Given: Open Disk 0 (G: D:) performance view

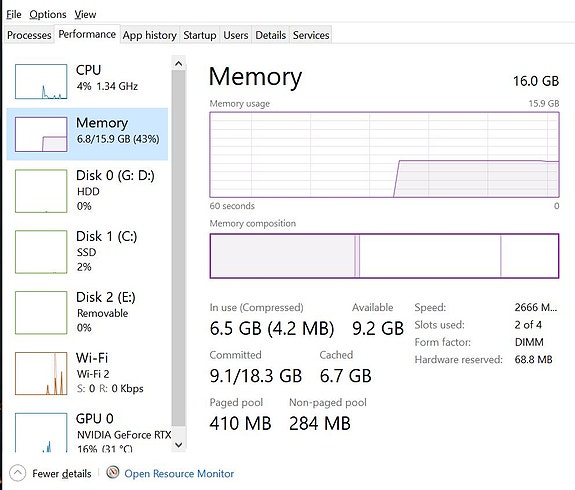Looking at the screenshot, I should click(x=87, y=191).
